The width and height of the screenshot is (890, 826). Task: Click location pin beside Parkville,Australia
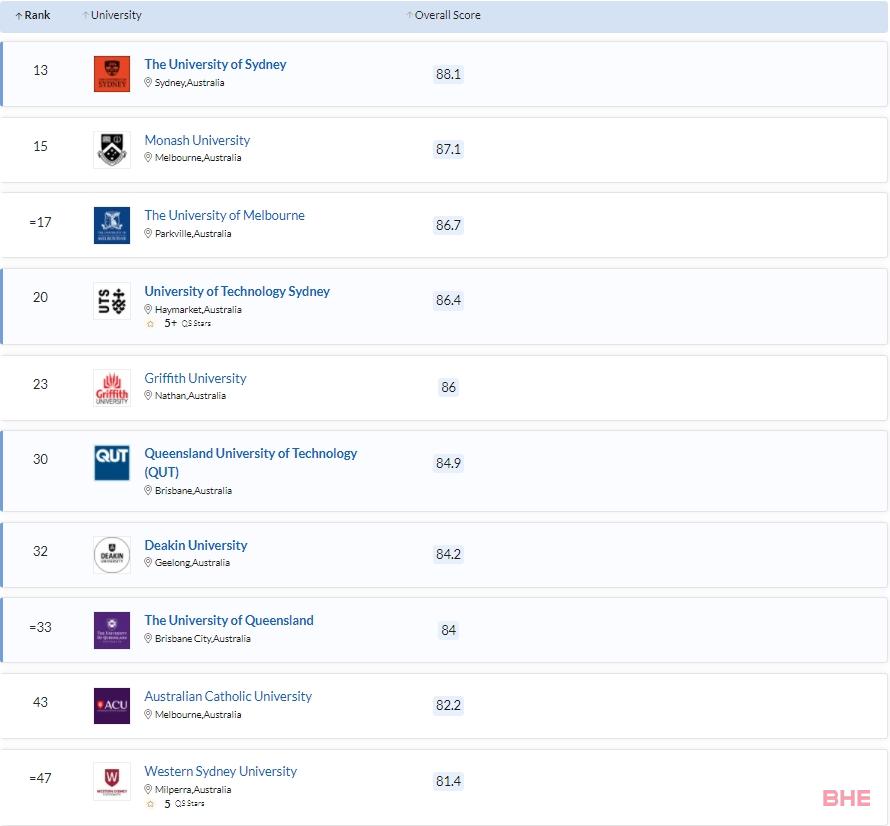tap(148, 233)
